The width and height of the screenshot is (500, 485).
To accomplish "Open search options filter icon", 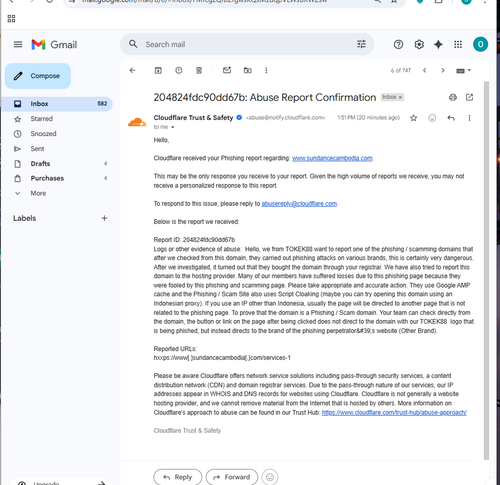I will tap(361, 44).
